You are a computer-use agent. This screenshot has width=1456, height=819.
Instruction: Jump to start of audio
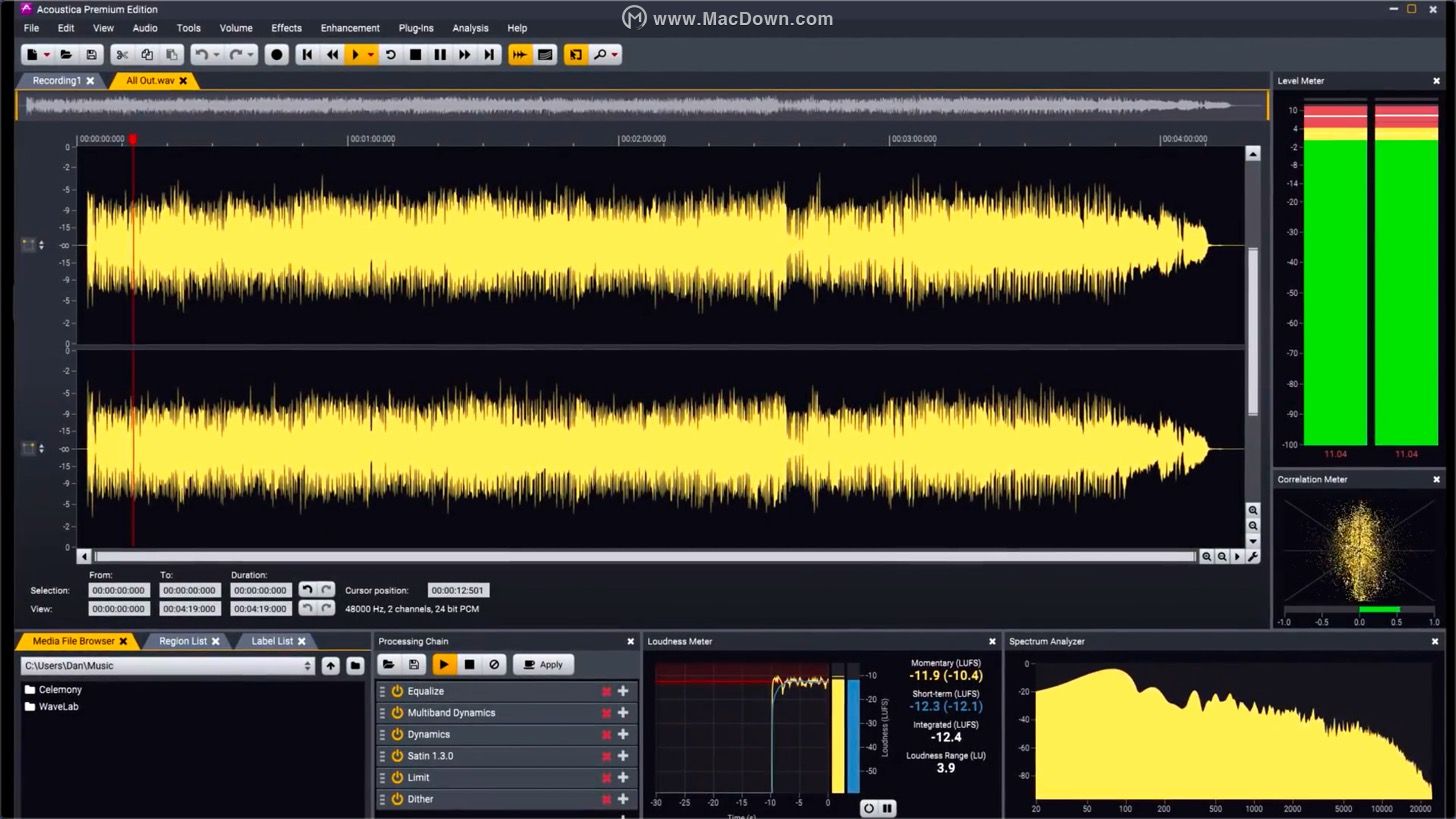[307, 55]
